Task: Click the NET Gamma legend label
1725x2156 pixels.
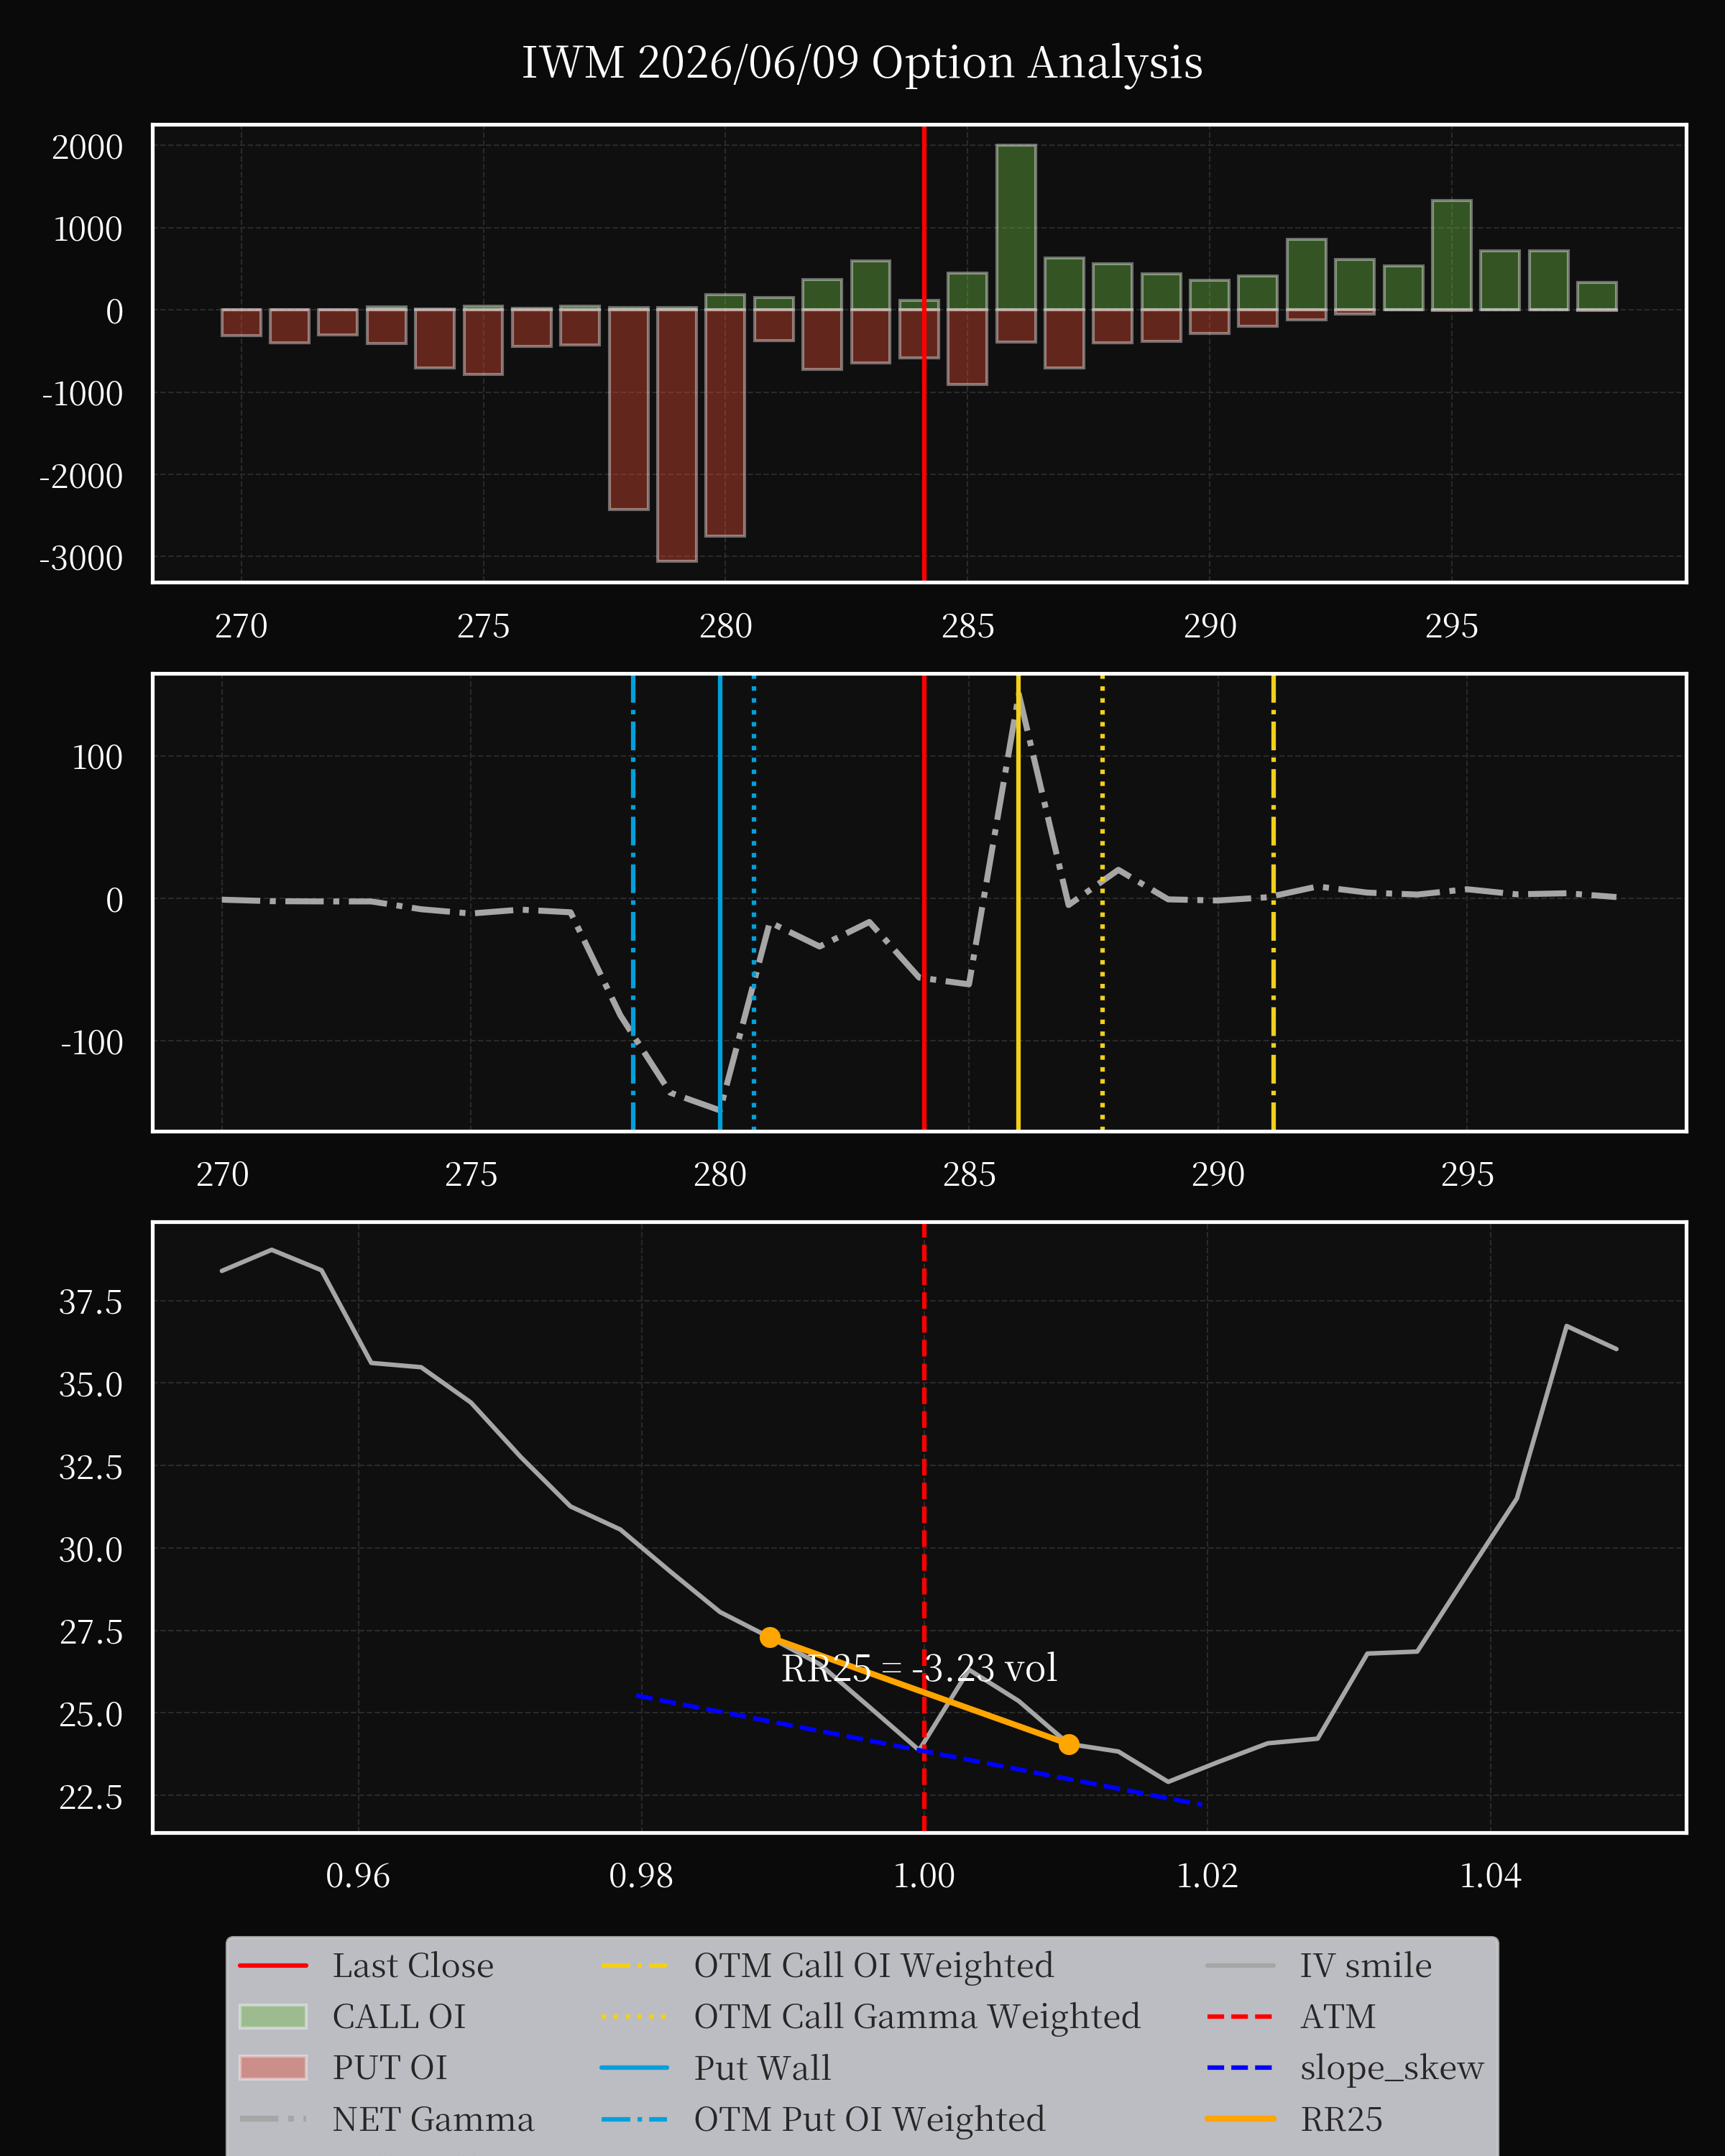Action: point(433,2120)
